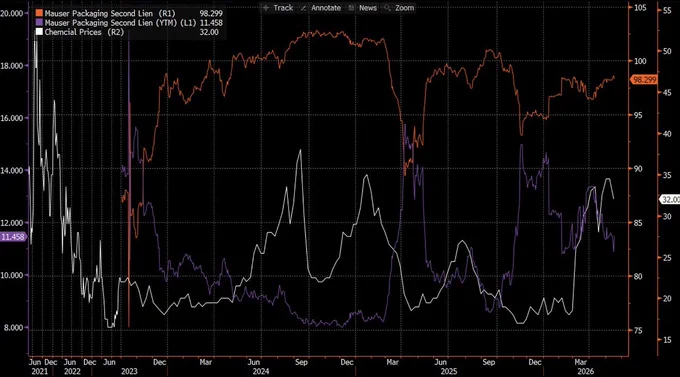
Task: Click the 8.000 left axis label
Action: click(x=13, y=328)
